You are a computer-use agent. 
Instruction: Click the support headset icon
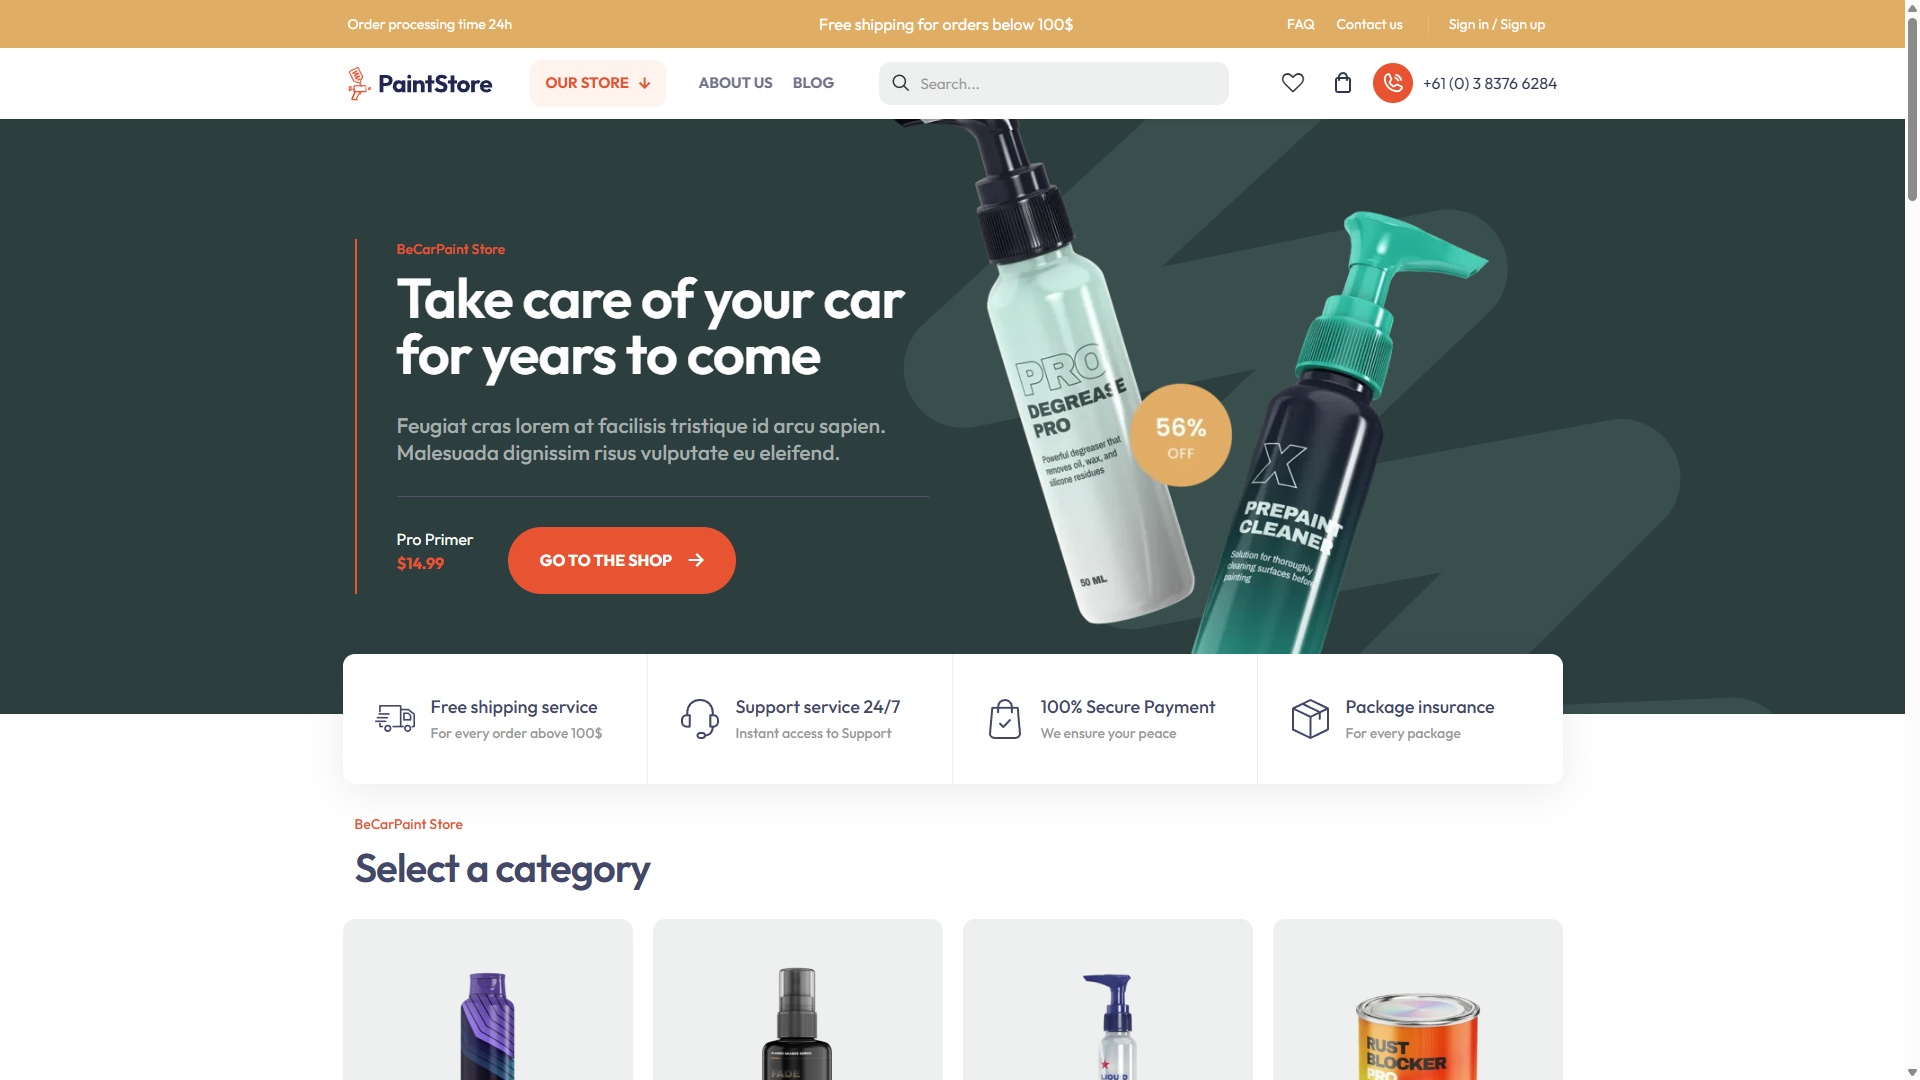tap(699, 718)
